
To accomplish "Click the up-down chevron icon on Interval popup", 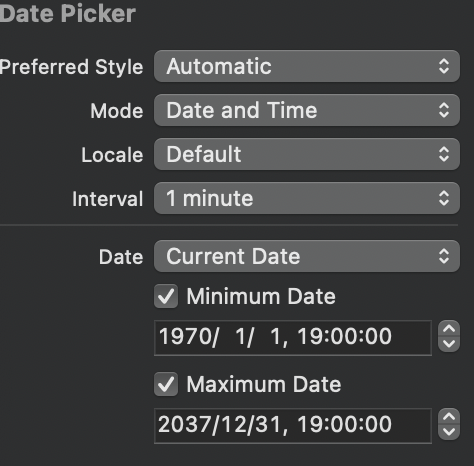I will pos(444,198).
